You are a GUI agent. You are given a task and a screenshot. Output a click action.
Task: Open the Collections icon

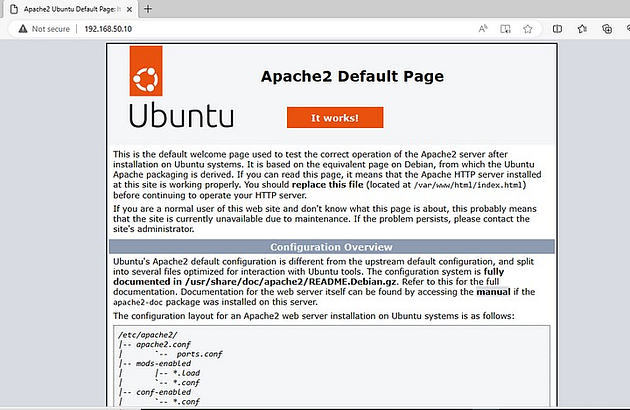[x=607, y=29]
